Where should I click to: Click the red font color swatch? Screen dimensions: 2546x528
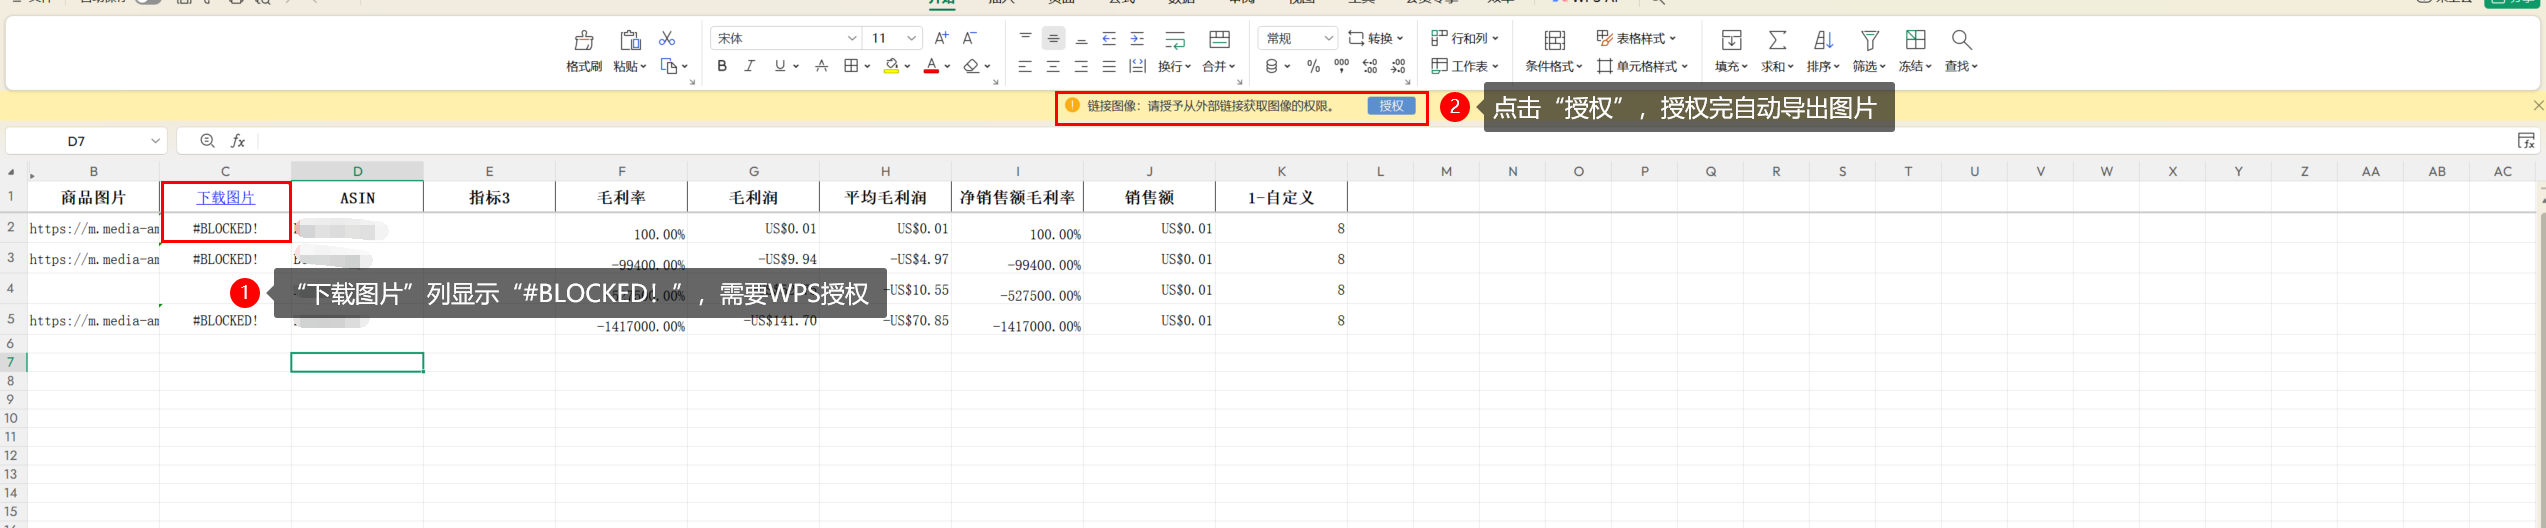click(931, 66)
